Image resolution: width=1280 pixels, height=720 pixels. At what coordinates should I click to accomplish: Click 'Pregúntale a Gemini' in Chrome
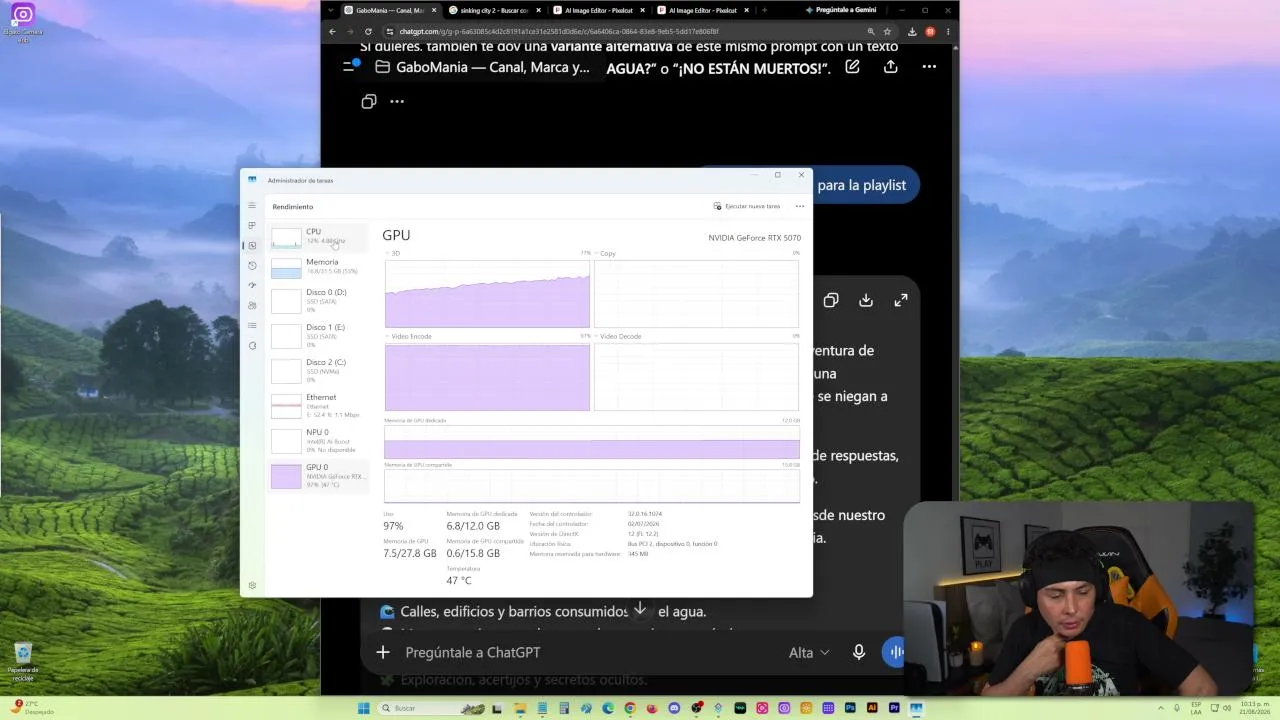tap(841, 10)
